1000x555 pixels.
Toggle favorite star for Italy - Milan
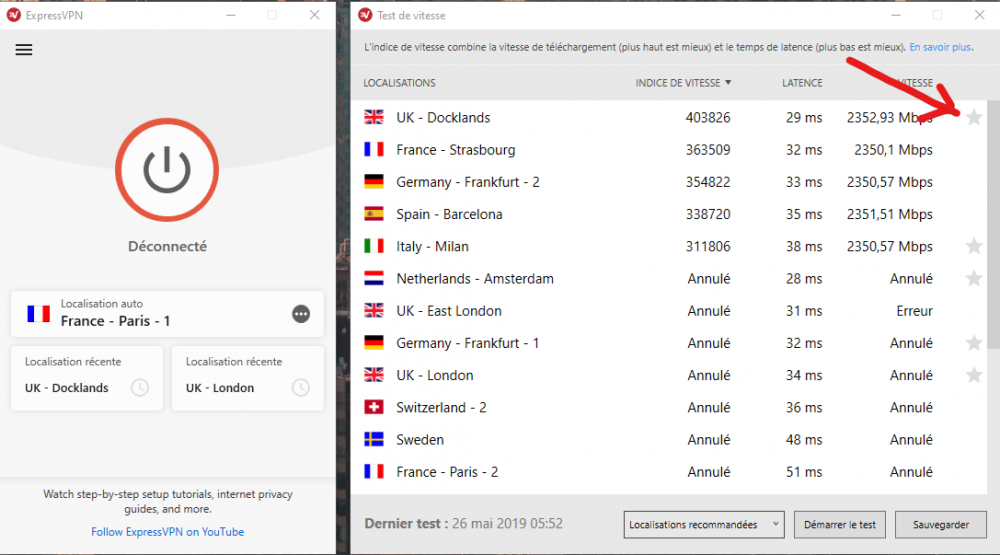point(974,246)
